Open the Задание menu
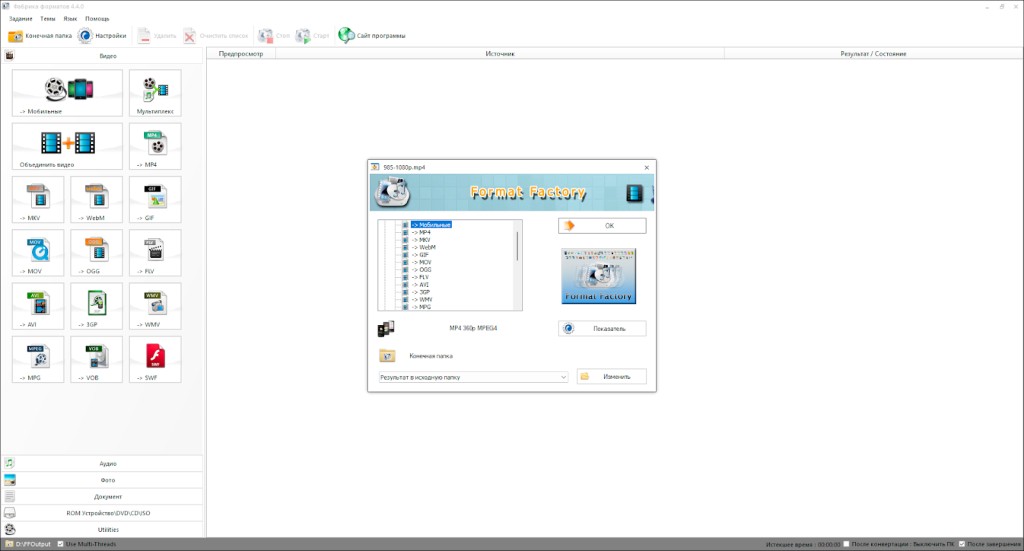 click(x=20, y=19)
